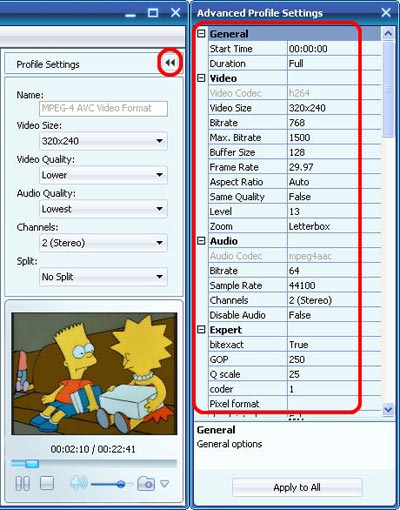The image size is (400, 510).
Task: Select the Sample Rate value 44100
Action: (334, 285)
